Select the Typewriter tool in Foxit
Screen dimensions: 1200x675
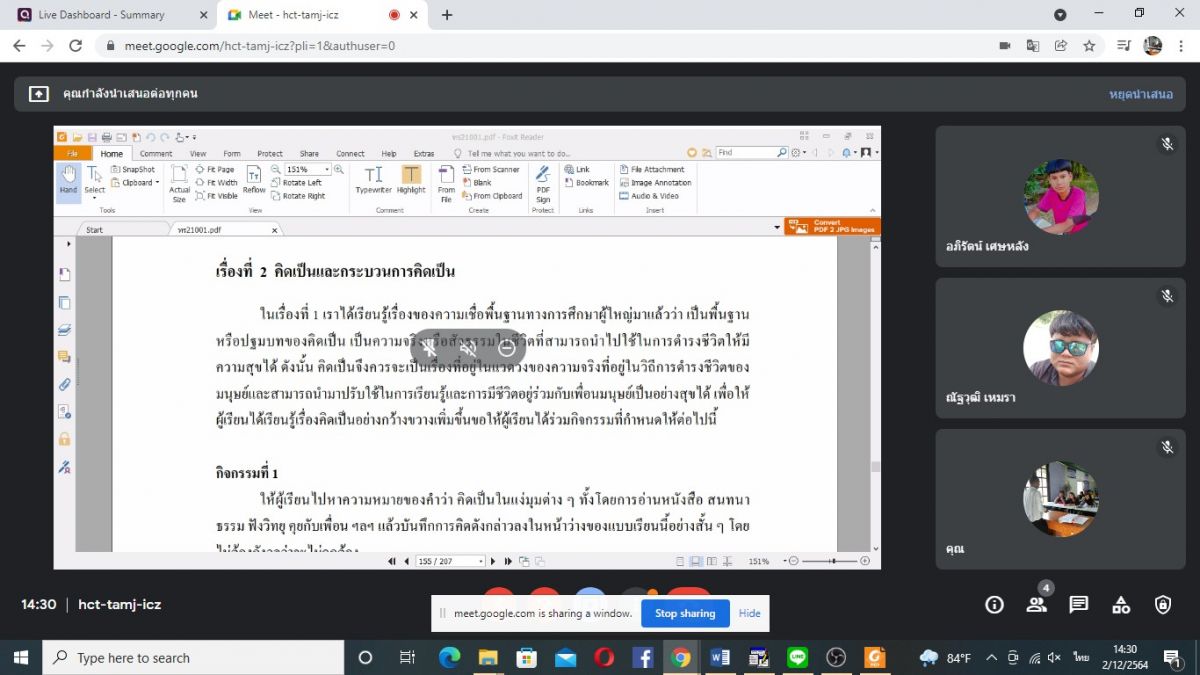(x=373, y=180)
